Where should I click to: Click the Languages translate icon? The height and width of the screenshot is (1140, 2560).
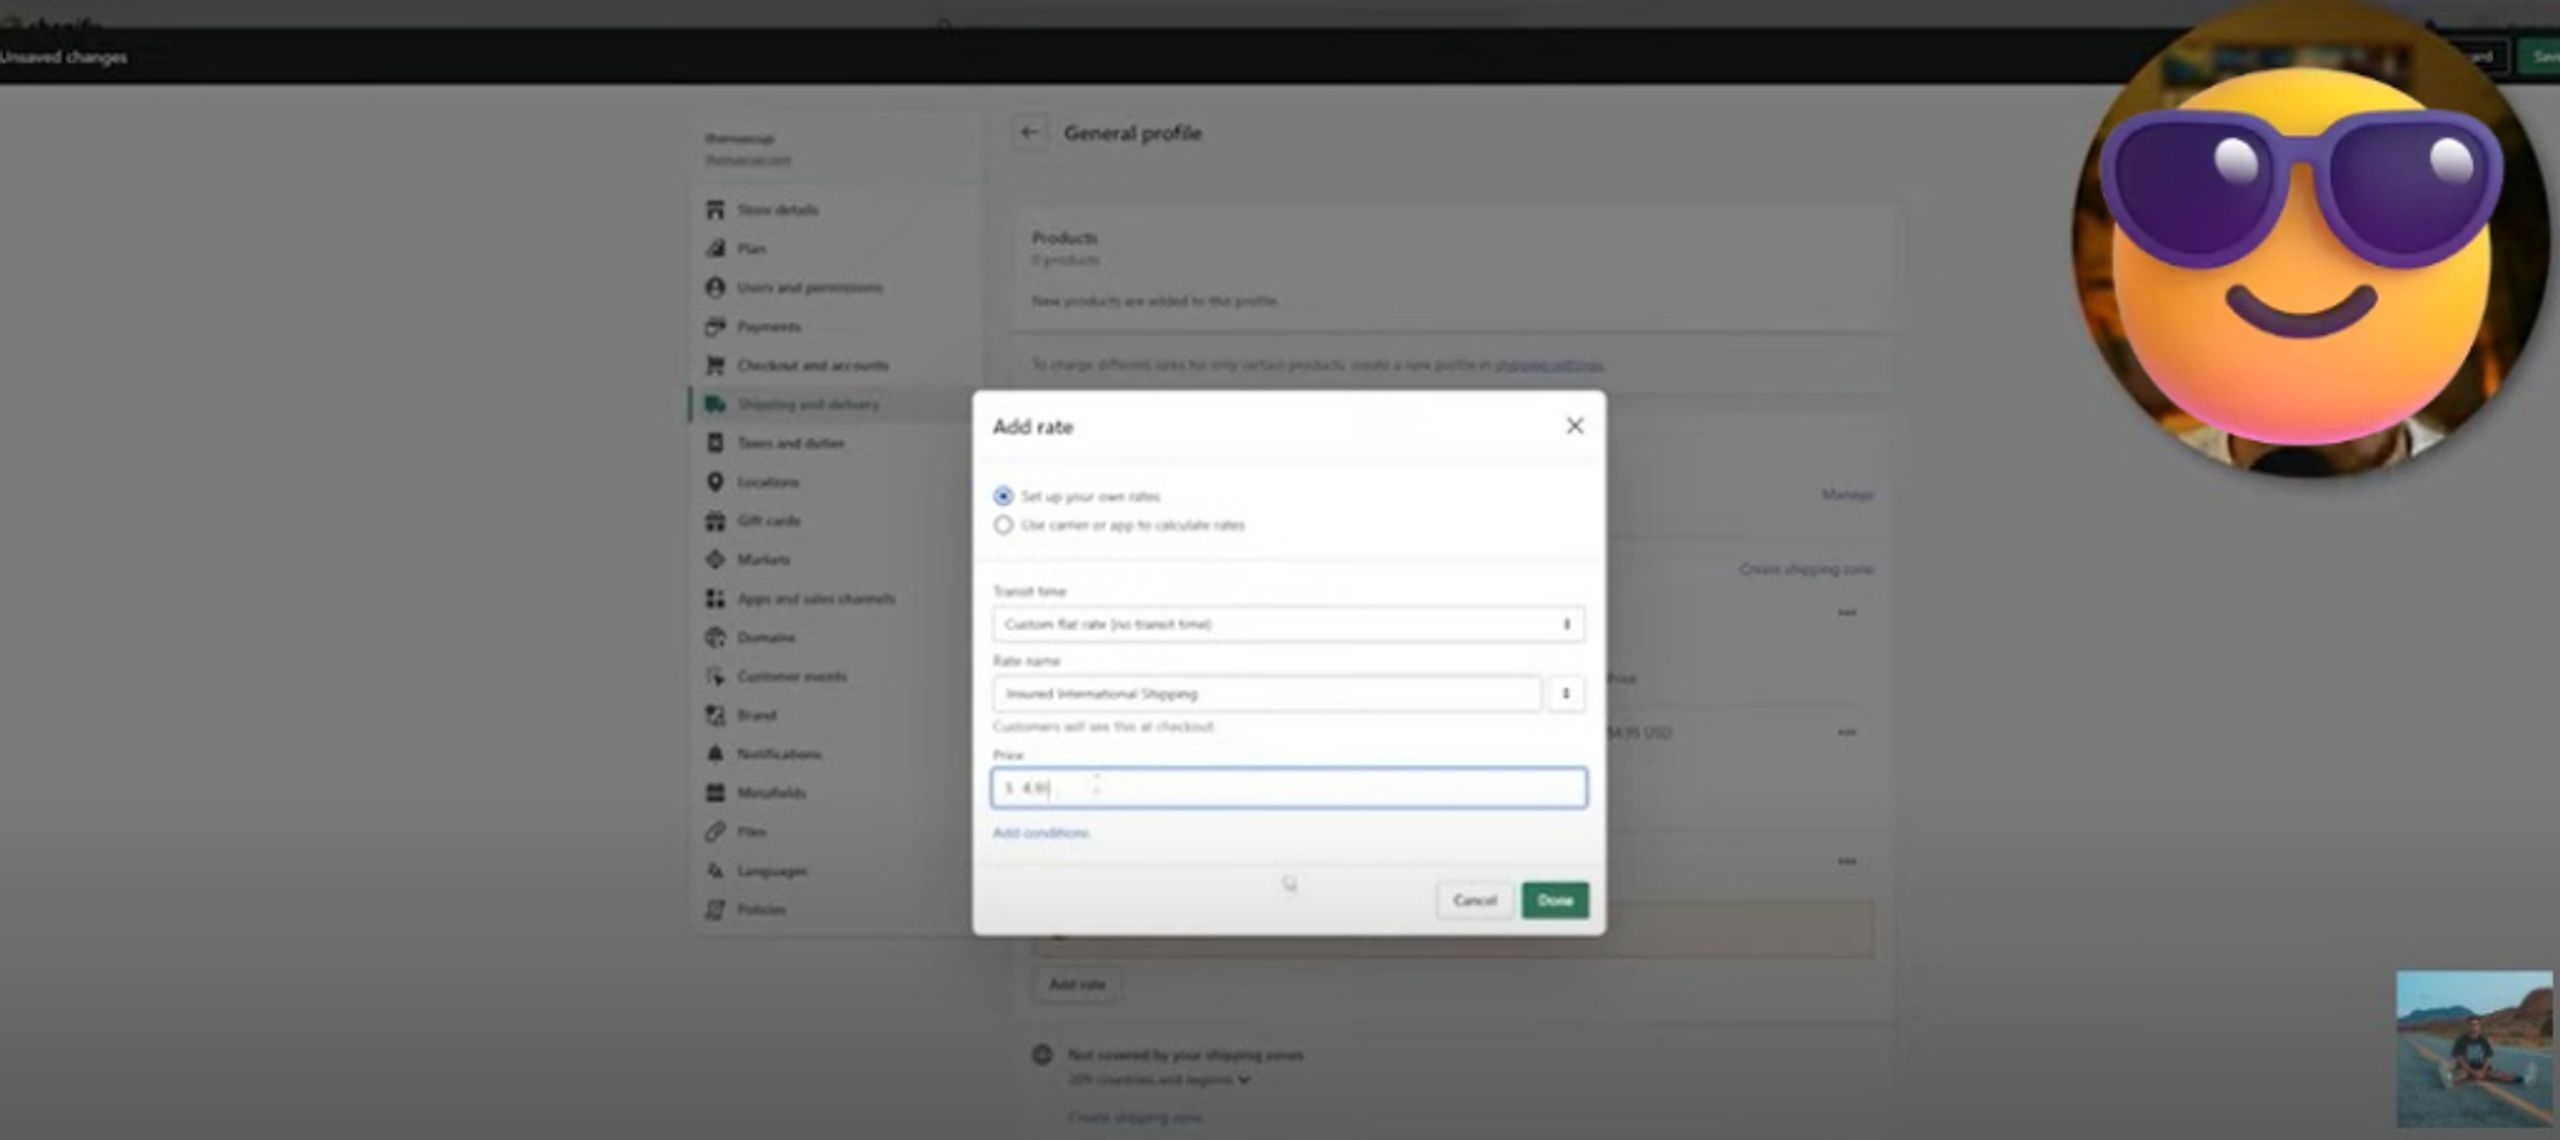715,871
